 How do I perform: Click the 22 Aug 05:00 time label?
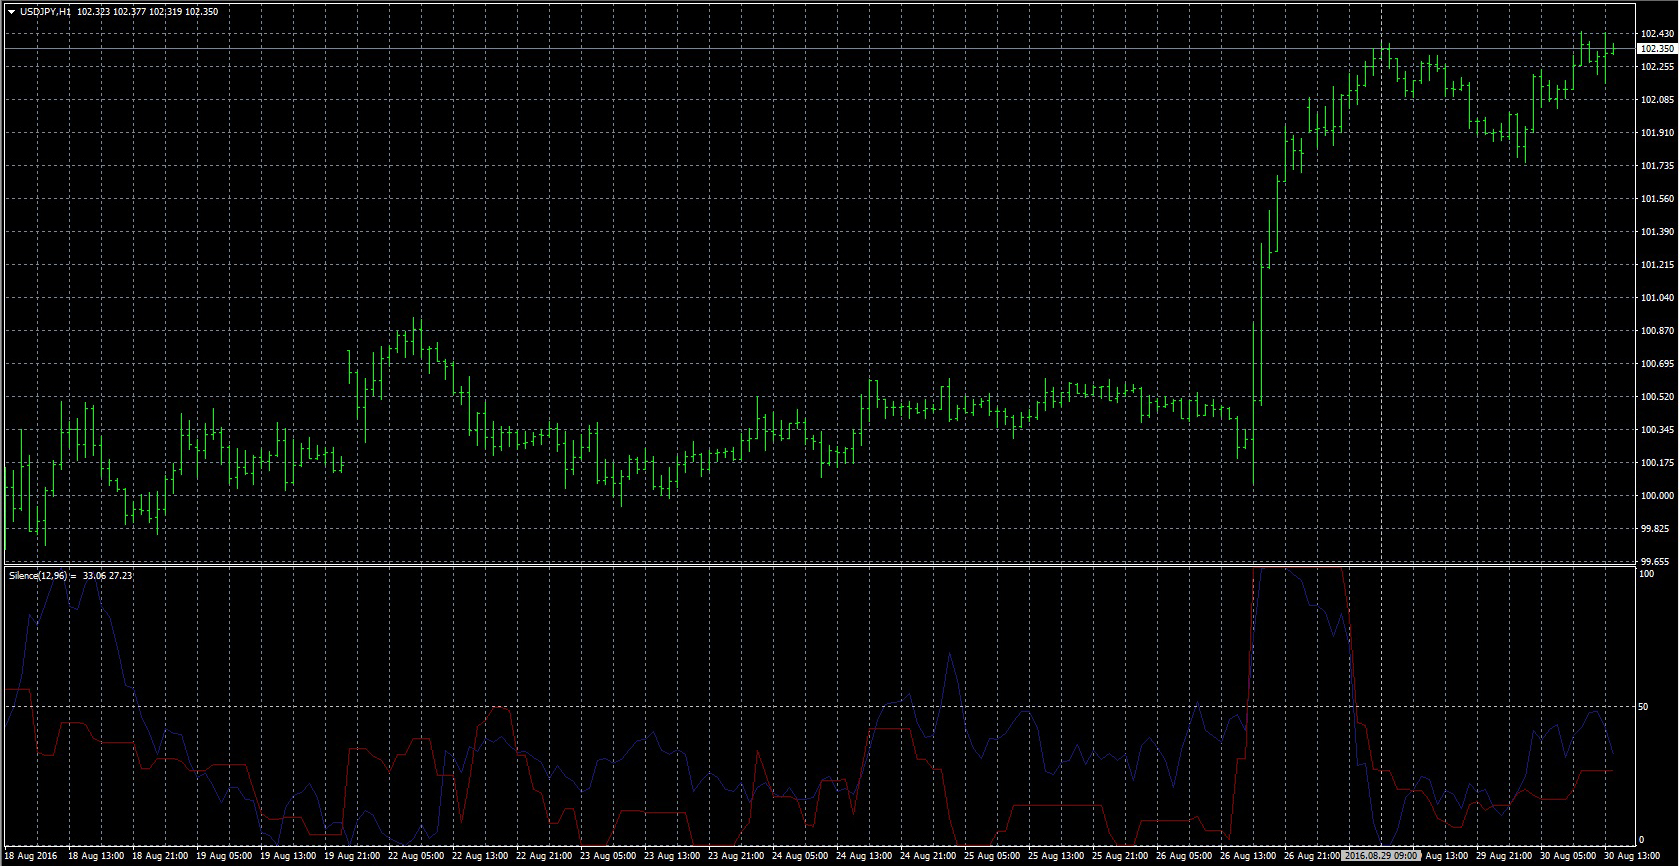click(416, 856)
